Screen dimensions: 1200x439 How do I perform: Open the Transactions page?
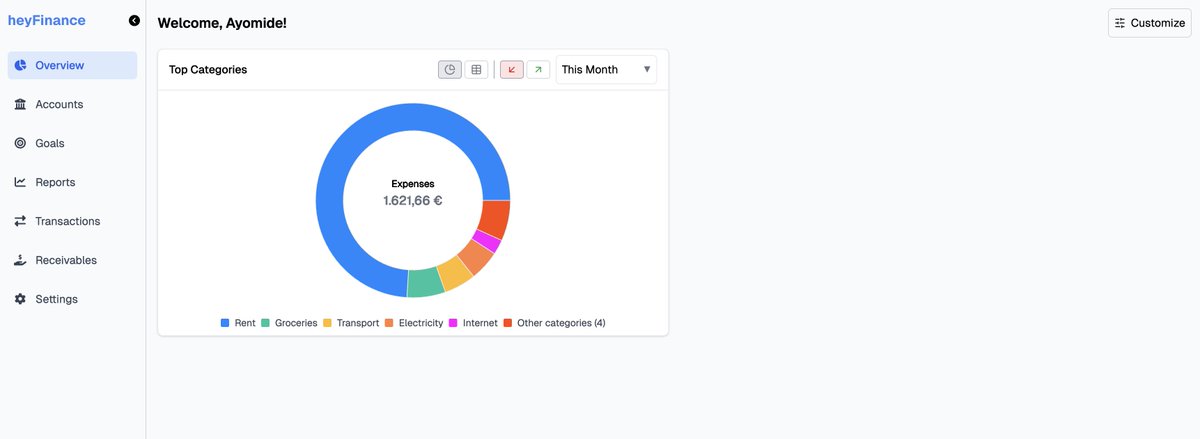[67, 221]
